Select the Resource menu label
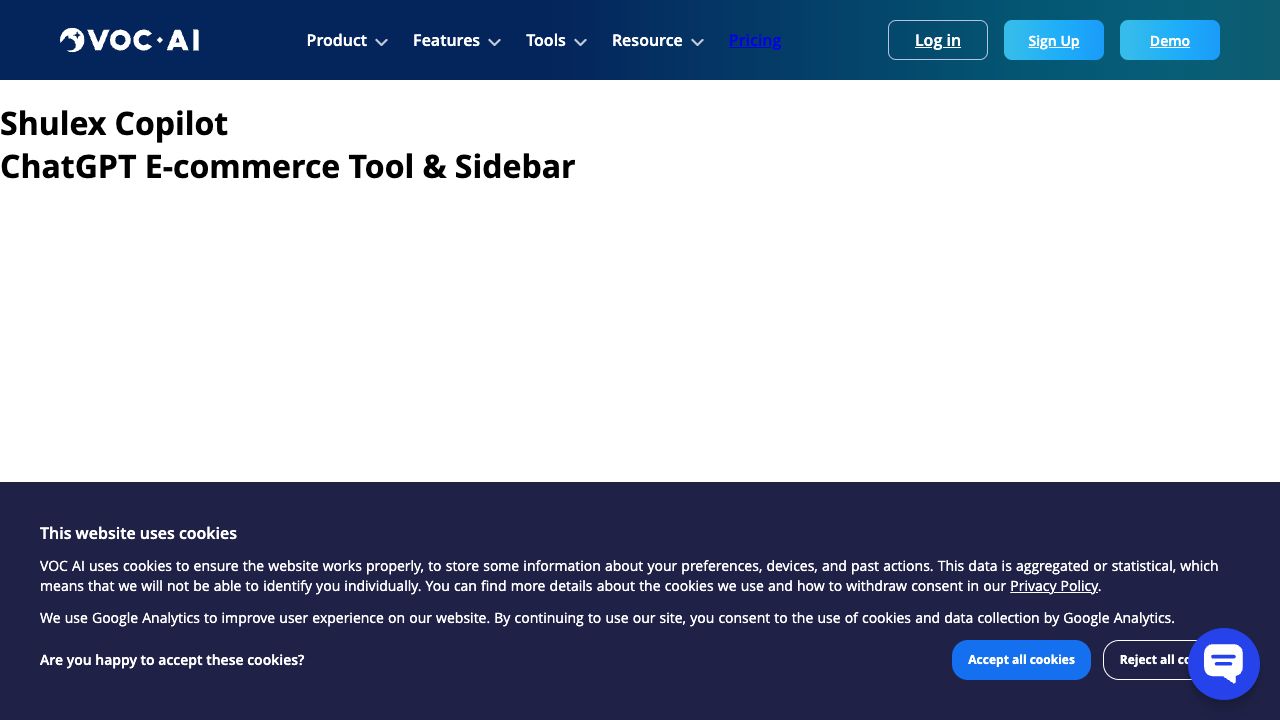 click(x=646, y=40)
